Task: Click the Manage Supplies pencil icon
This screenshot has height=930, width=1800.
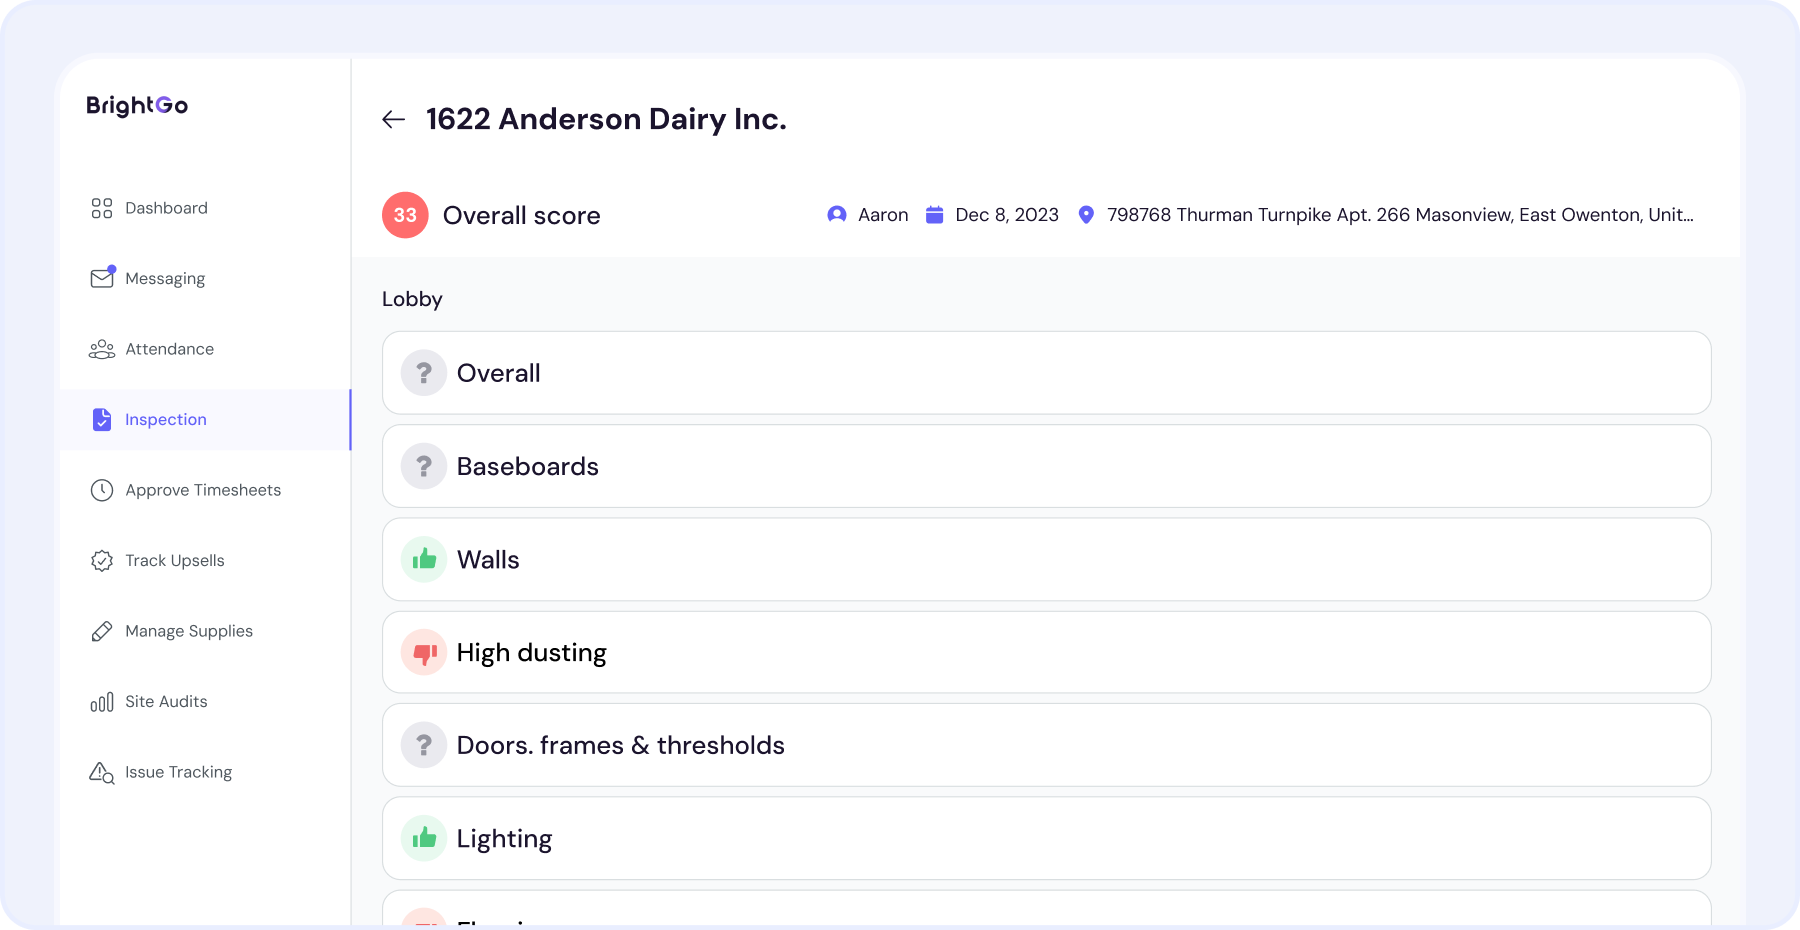Action: tap(102, 631)
